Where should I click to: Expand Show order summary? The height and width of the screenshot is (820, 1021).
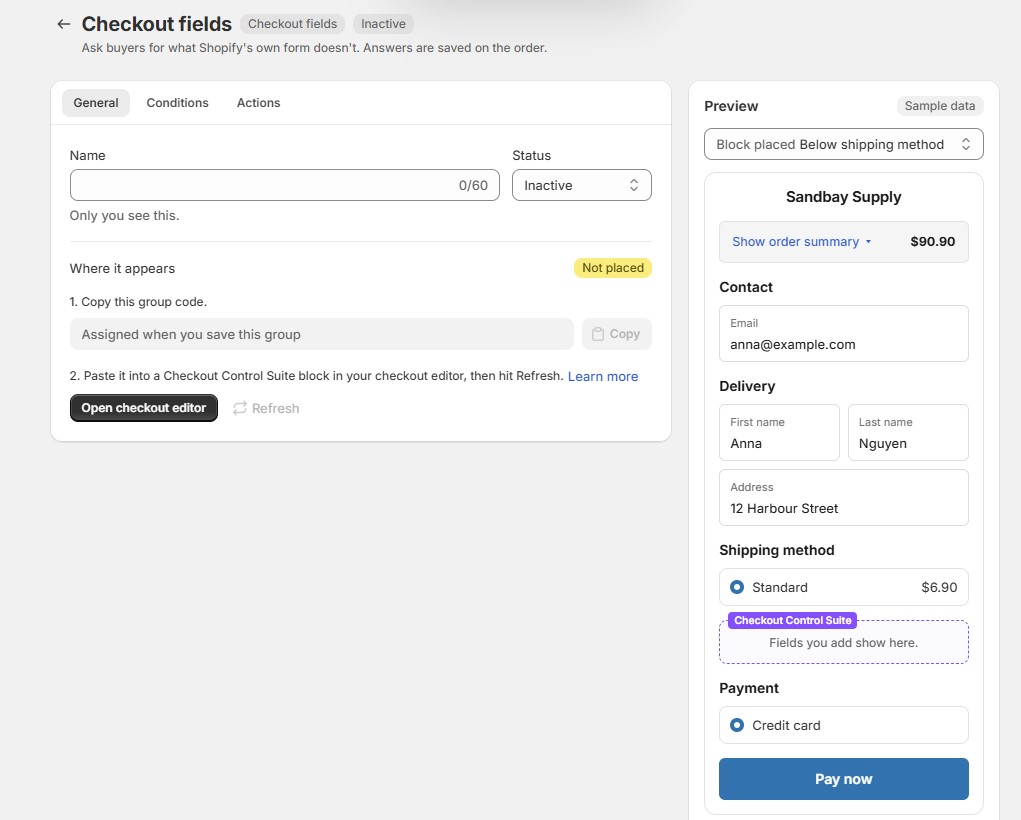[801, 242]
